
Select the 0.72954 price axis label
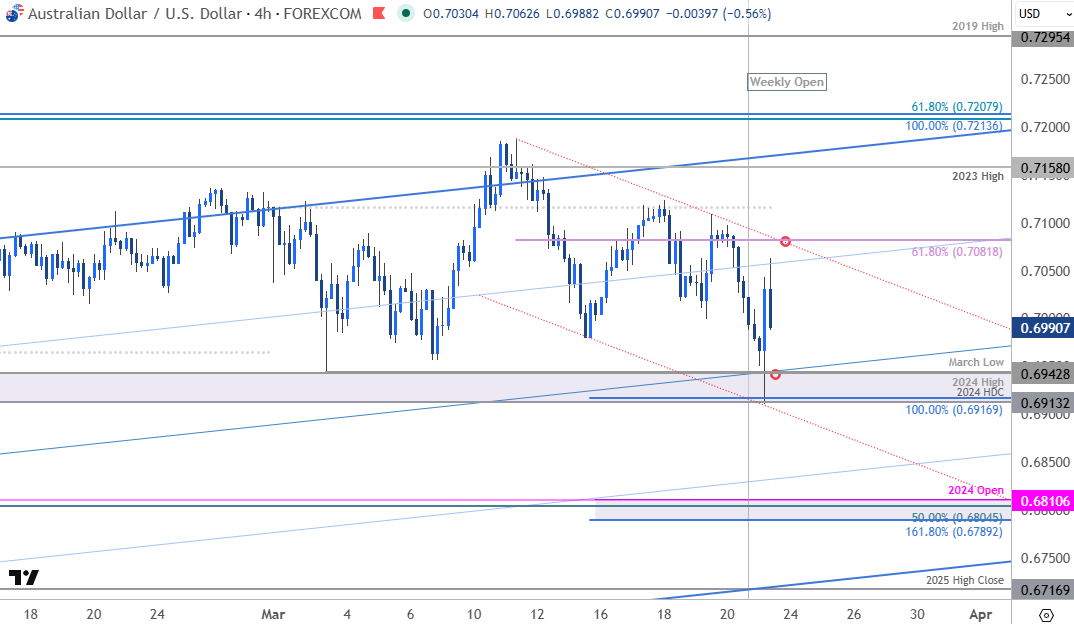[1045, 37]
